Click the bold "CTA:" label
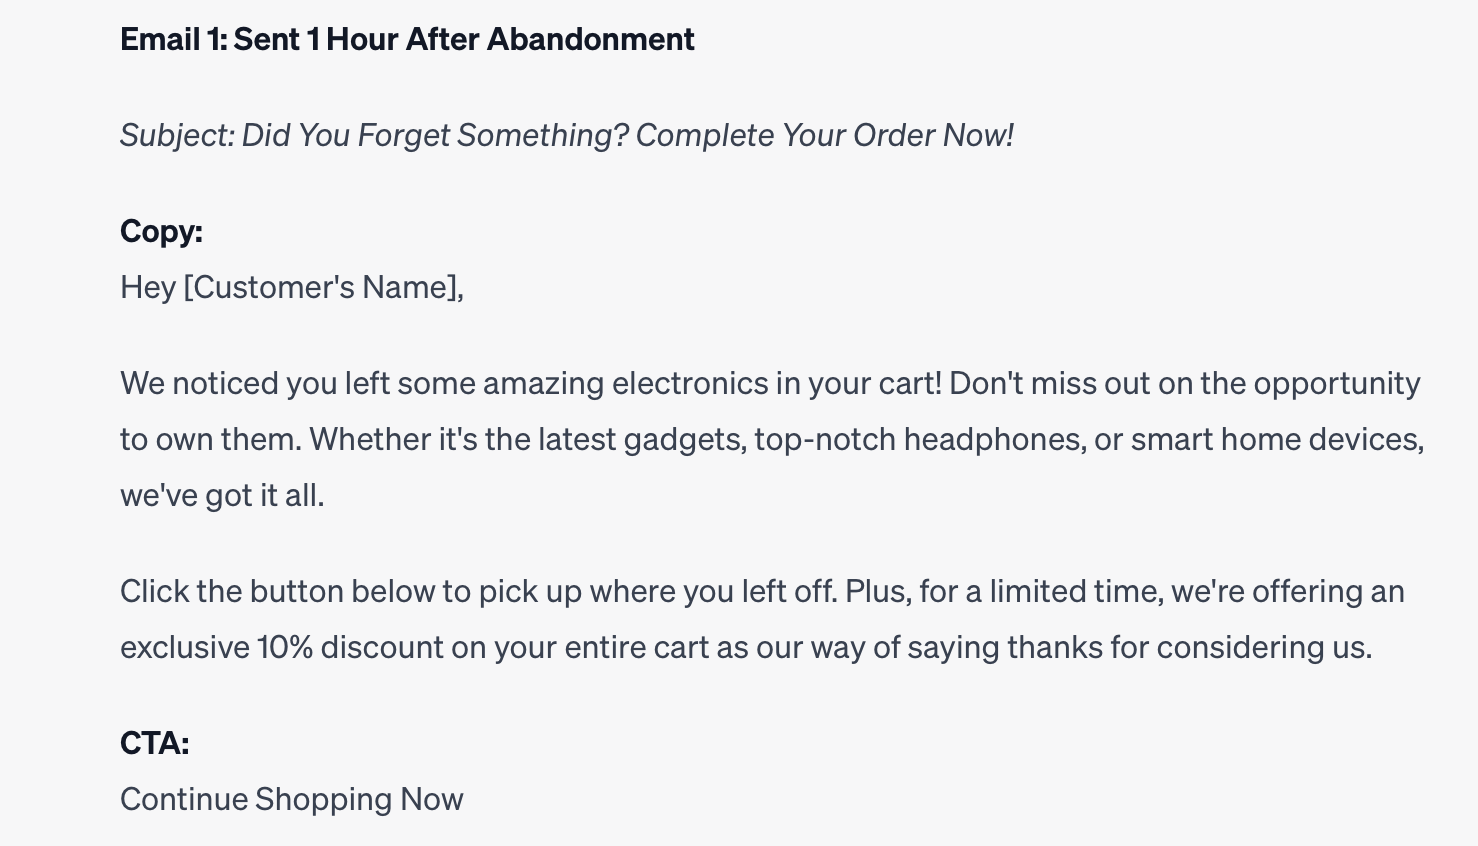1478x846 pixels. pos(154,743)
